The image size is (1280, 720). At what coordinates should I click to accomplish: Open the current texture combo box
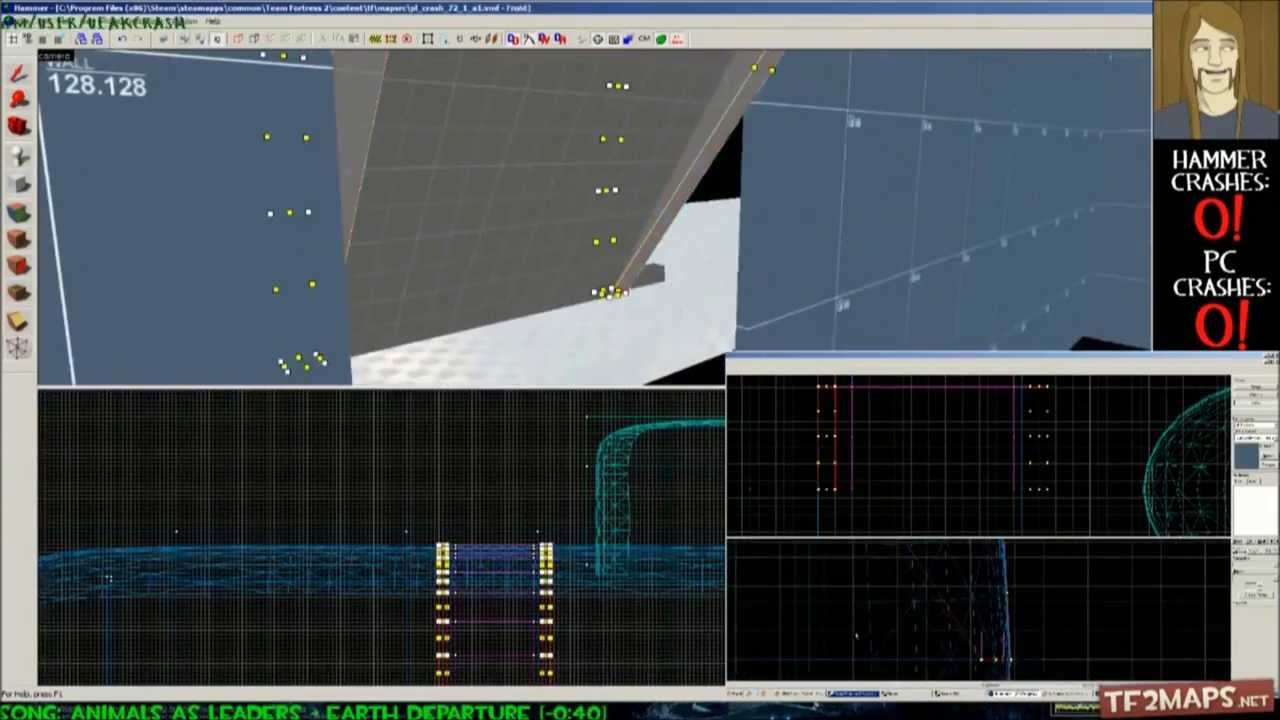click(x=1255, y=438)
